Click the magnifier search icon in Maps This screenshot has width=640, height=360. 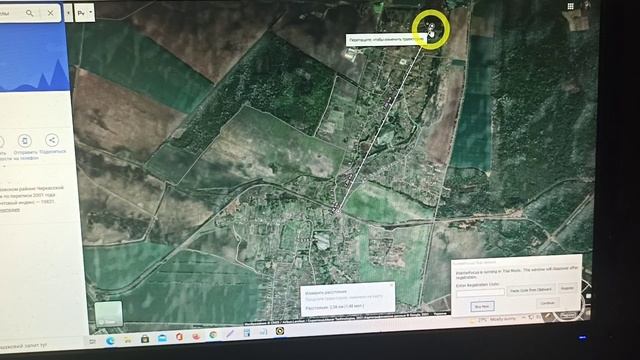coord(29,13)
